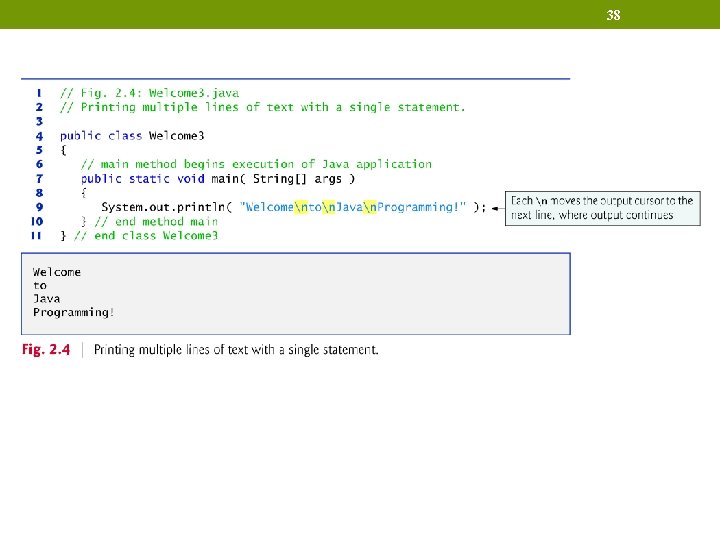Click line number 4

pos(39,136)
